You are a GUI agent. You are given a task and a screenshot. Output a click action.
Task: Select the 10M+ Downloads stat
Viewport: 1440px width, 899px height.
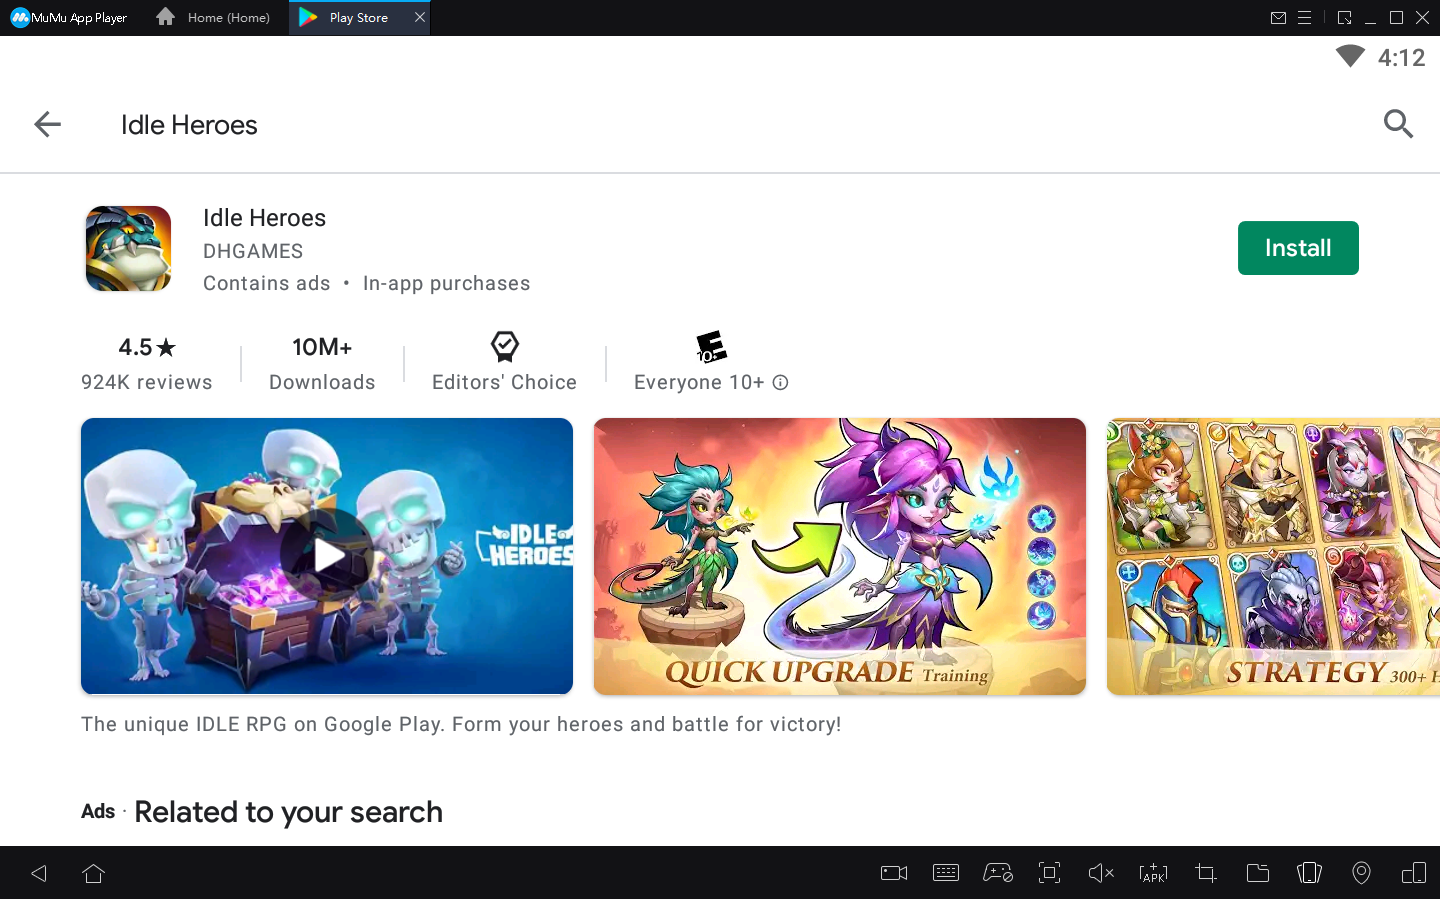(x=322, y=362)
